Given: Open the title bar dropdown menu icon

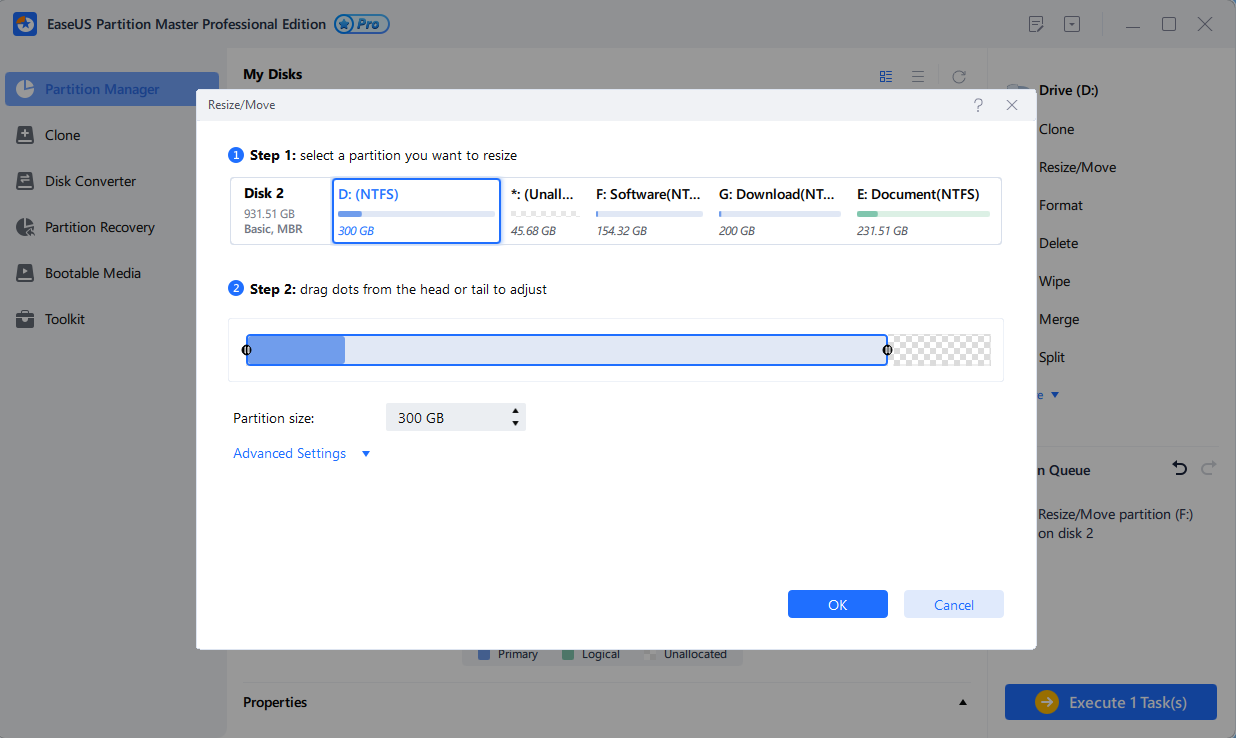Looking at the screenshot, I should pos(1072,24).
